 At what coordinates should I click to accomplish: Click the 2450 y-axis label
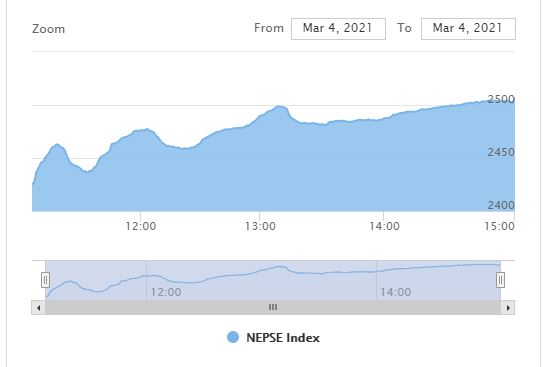click(501, 152)
